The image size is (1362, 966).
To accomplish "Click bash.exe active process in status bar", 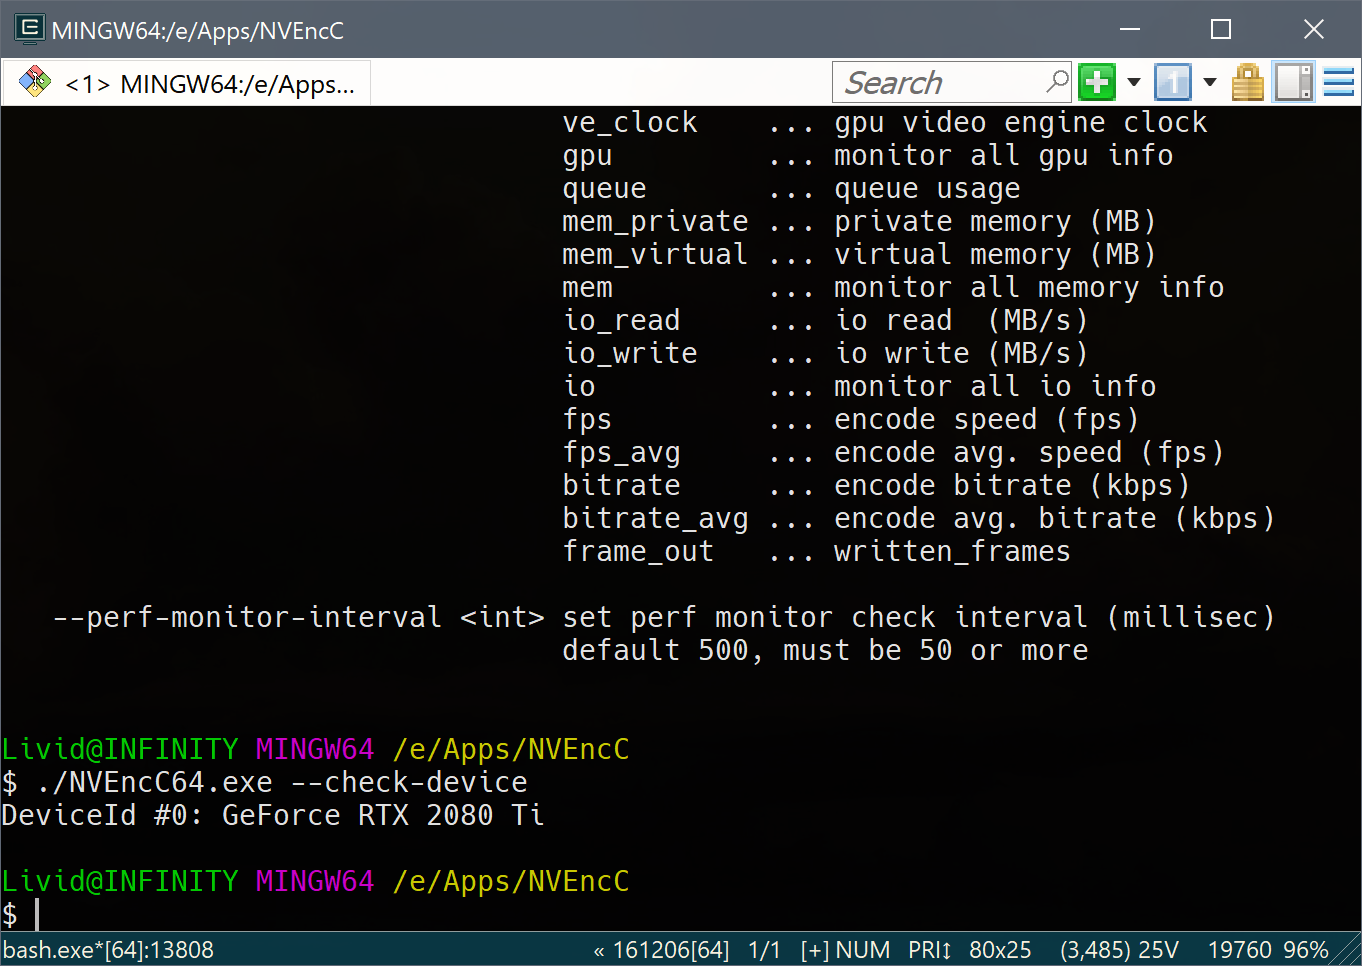I will click(x=109, y=950).
